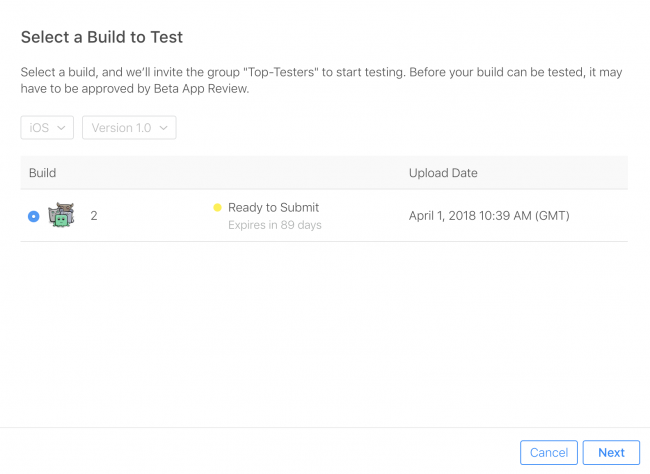Click the word iOS in the platform selector
Viewport: 650px width, 474px height.
[x=39, y=128]
